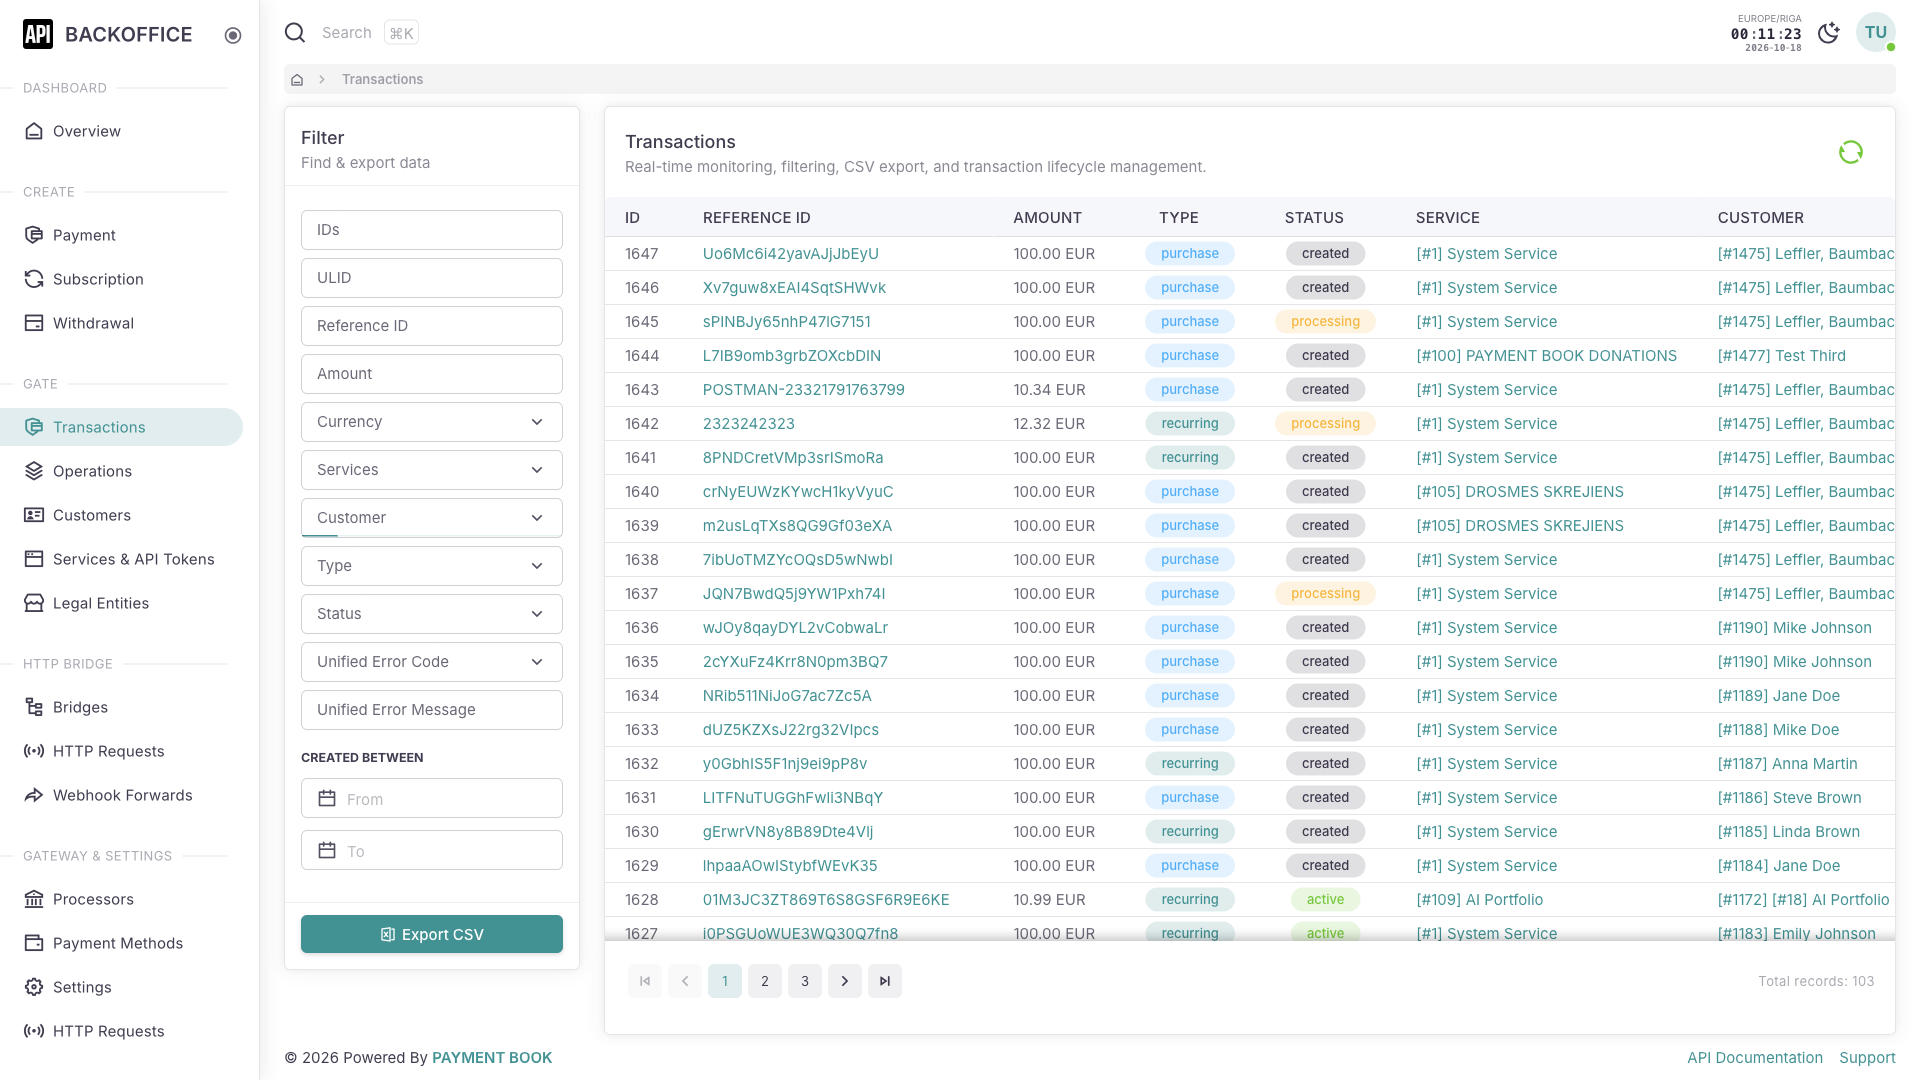The height and width of the screenshot is (1080, 1920).
Task: Open the Support link
Action: point(1867,1058)
